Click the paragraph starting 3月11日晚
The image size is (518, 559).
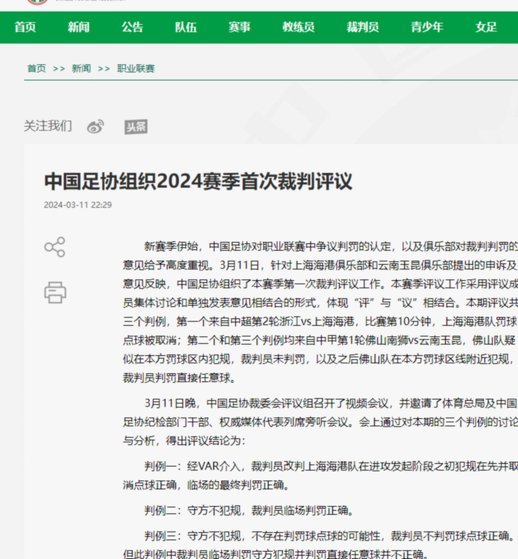point(320,422)
